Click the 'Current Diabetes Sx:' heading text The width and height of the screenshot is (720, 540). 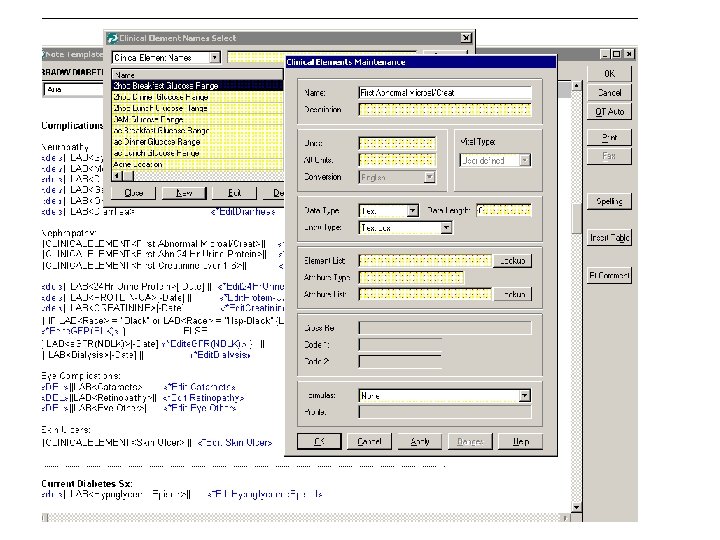tap(87, 484)
